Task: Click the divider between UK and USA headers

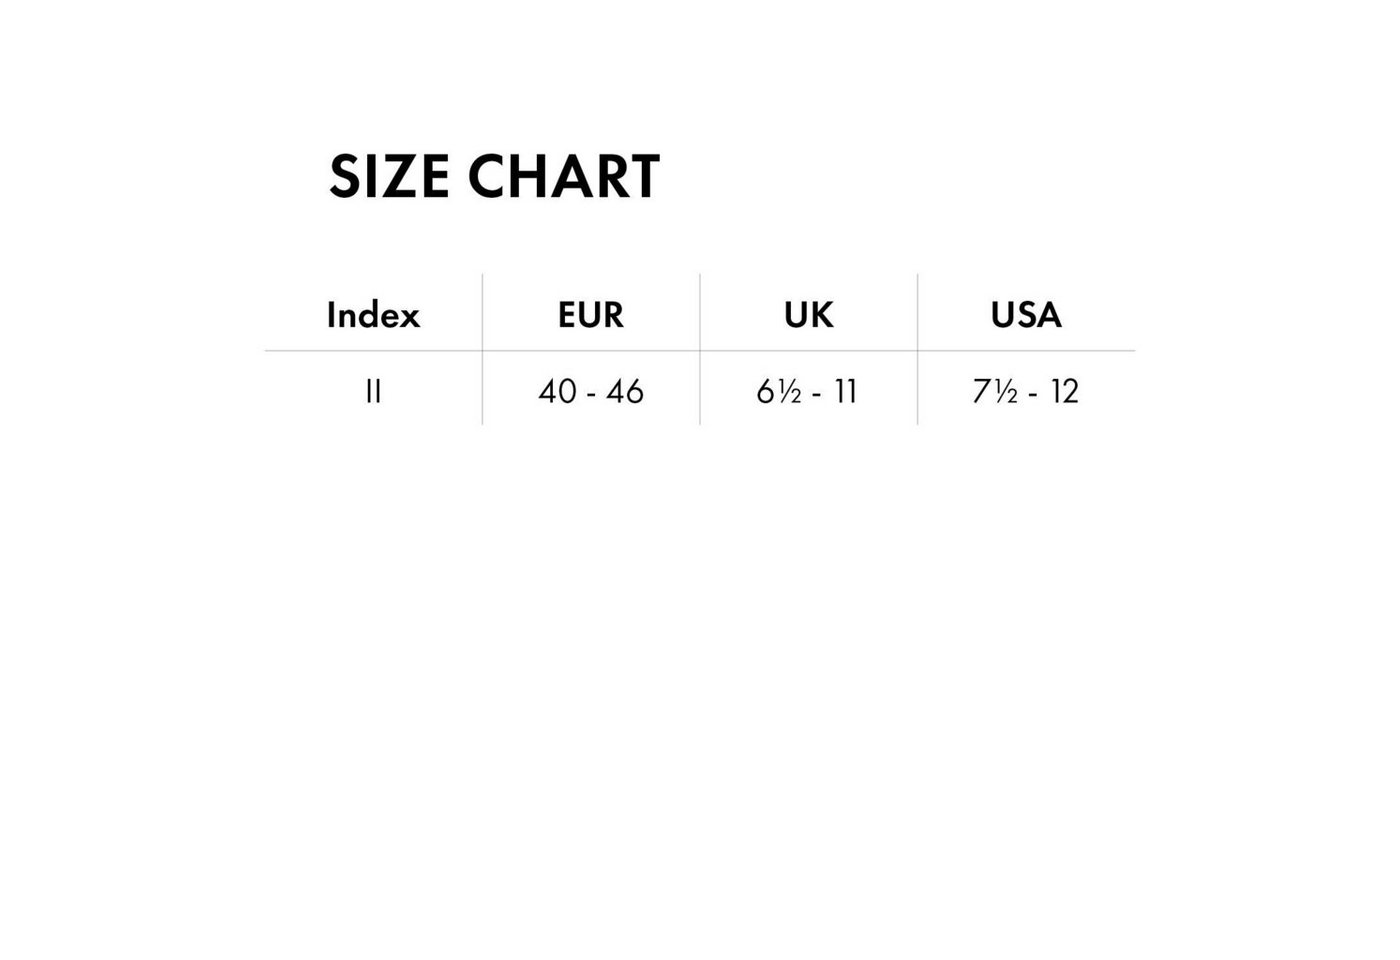Action: 917,312
